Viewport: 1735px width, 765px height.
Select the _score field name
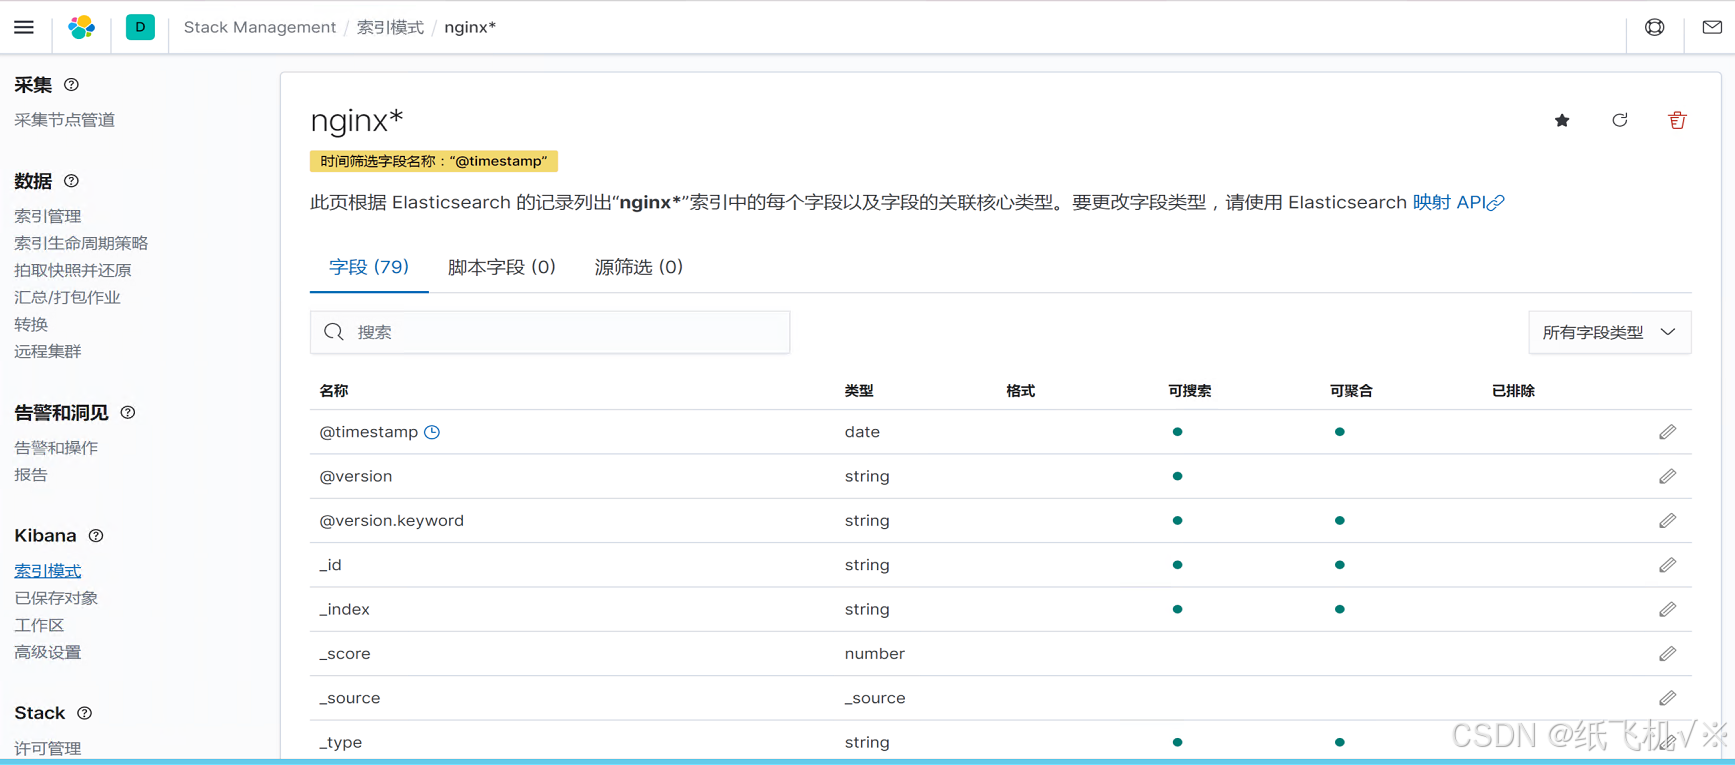(345, 654)
